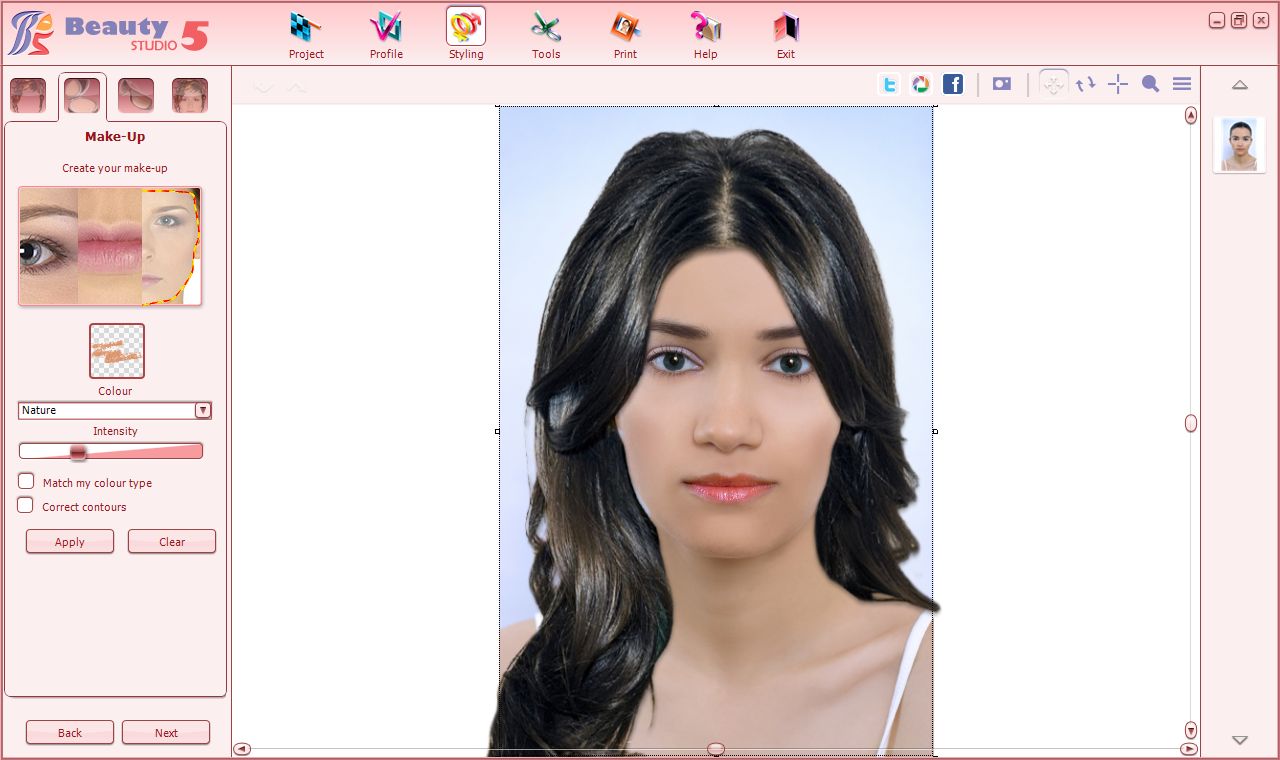The image size is (1280, 760).
Task: Share image on Facebook
Action: coord(953,85)
